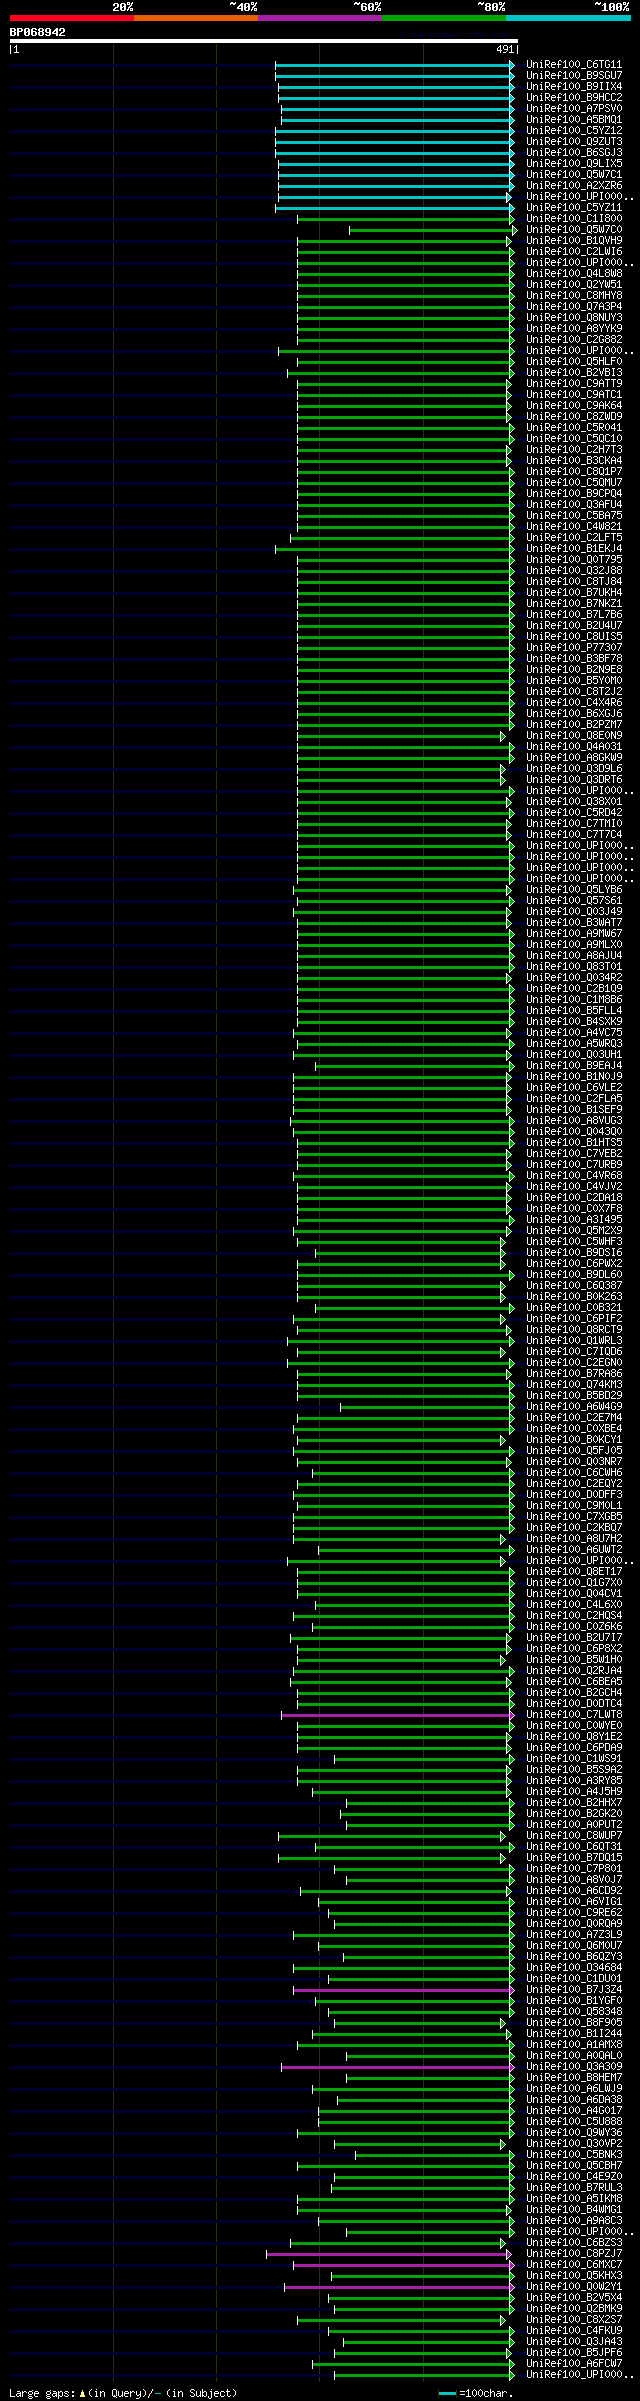This screenshot has height=2401, width=640.
Task: Select the UniRef100_C5BNK3 label
Action: (x=574, y=2155)
